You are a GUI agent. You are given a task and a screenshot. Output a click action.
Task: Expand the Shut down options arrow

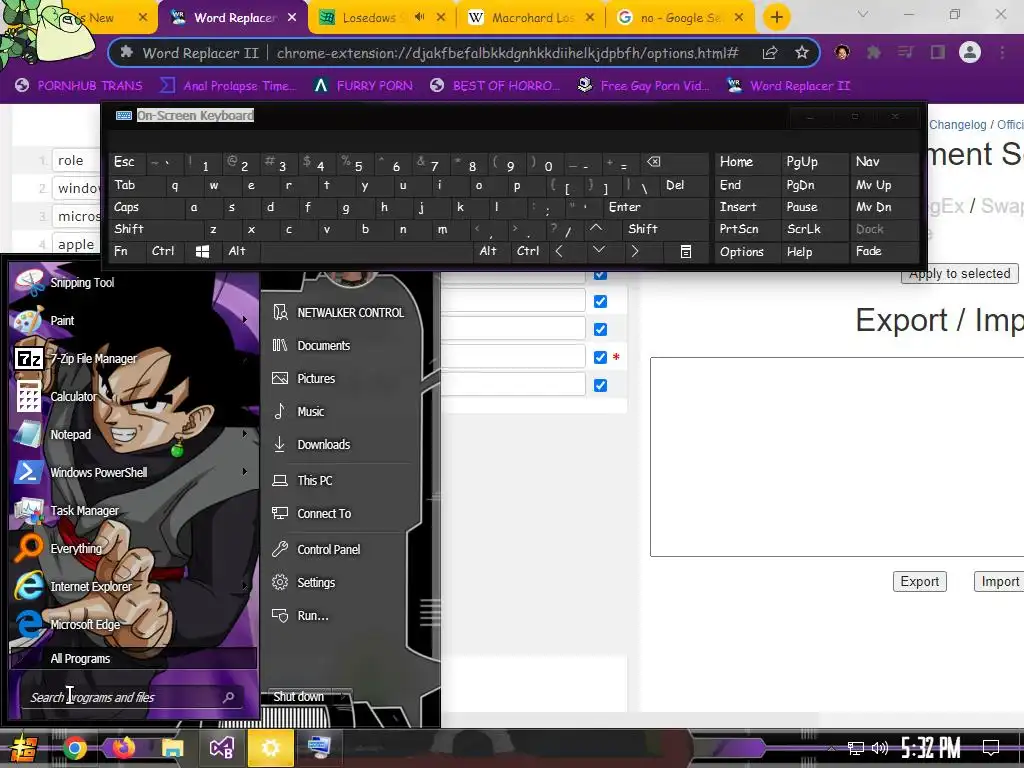(x=344, y=697)
